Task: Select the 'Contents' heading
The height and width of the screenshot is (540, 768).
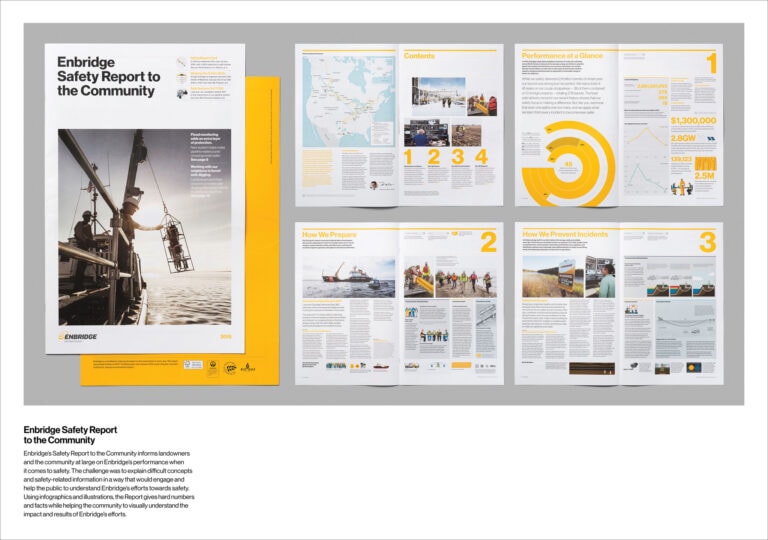Action: (x=419, y=56)
